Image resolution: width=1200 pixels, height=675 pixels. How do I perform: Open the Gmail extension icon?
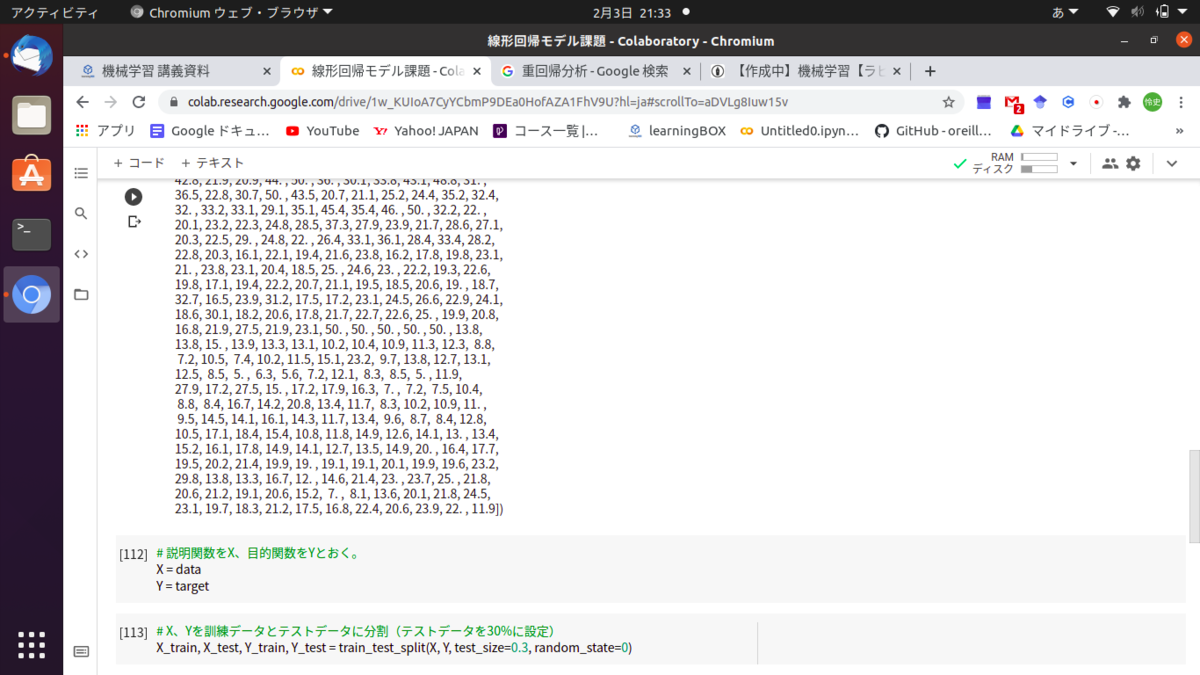coord(1013,102)
